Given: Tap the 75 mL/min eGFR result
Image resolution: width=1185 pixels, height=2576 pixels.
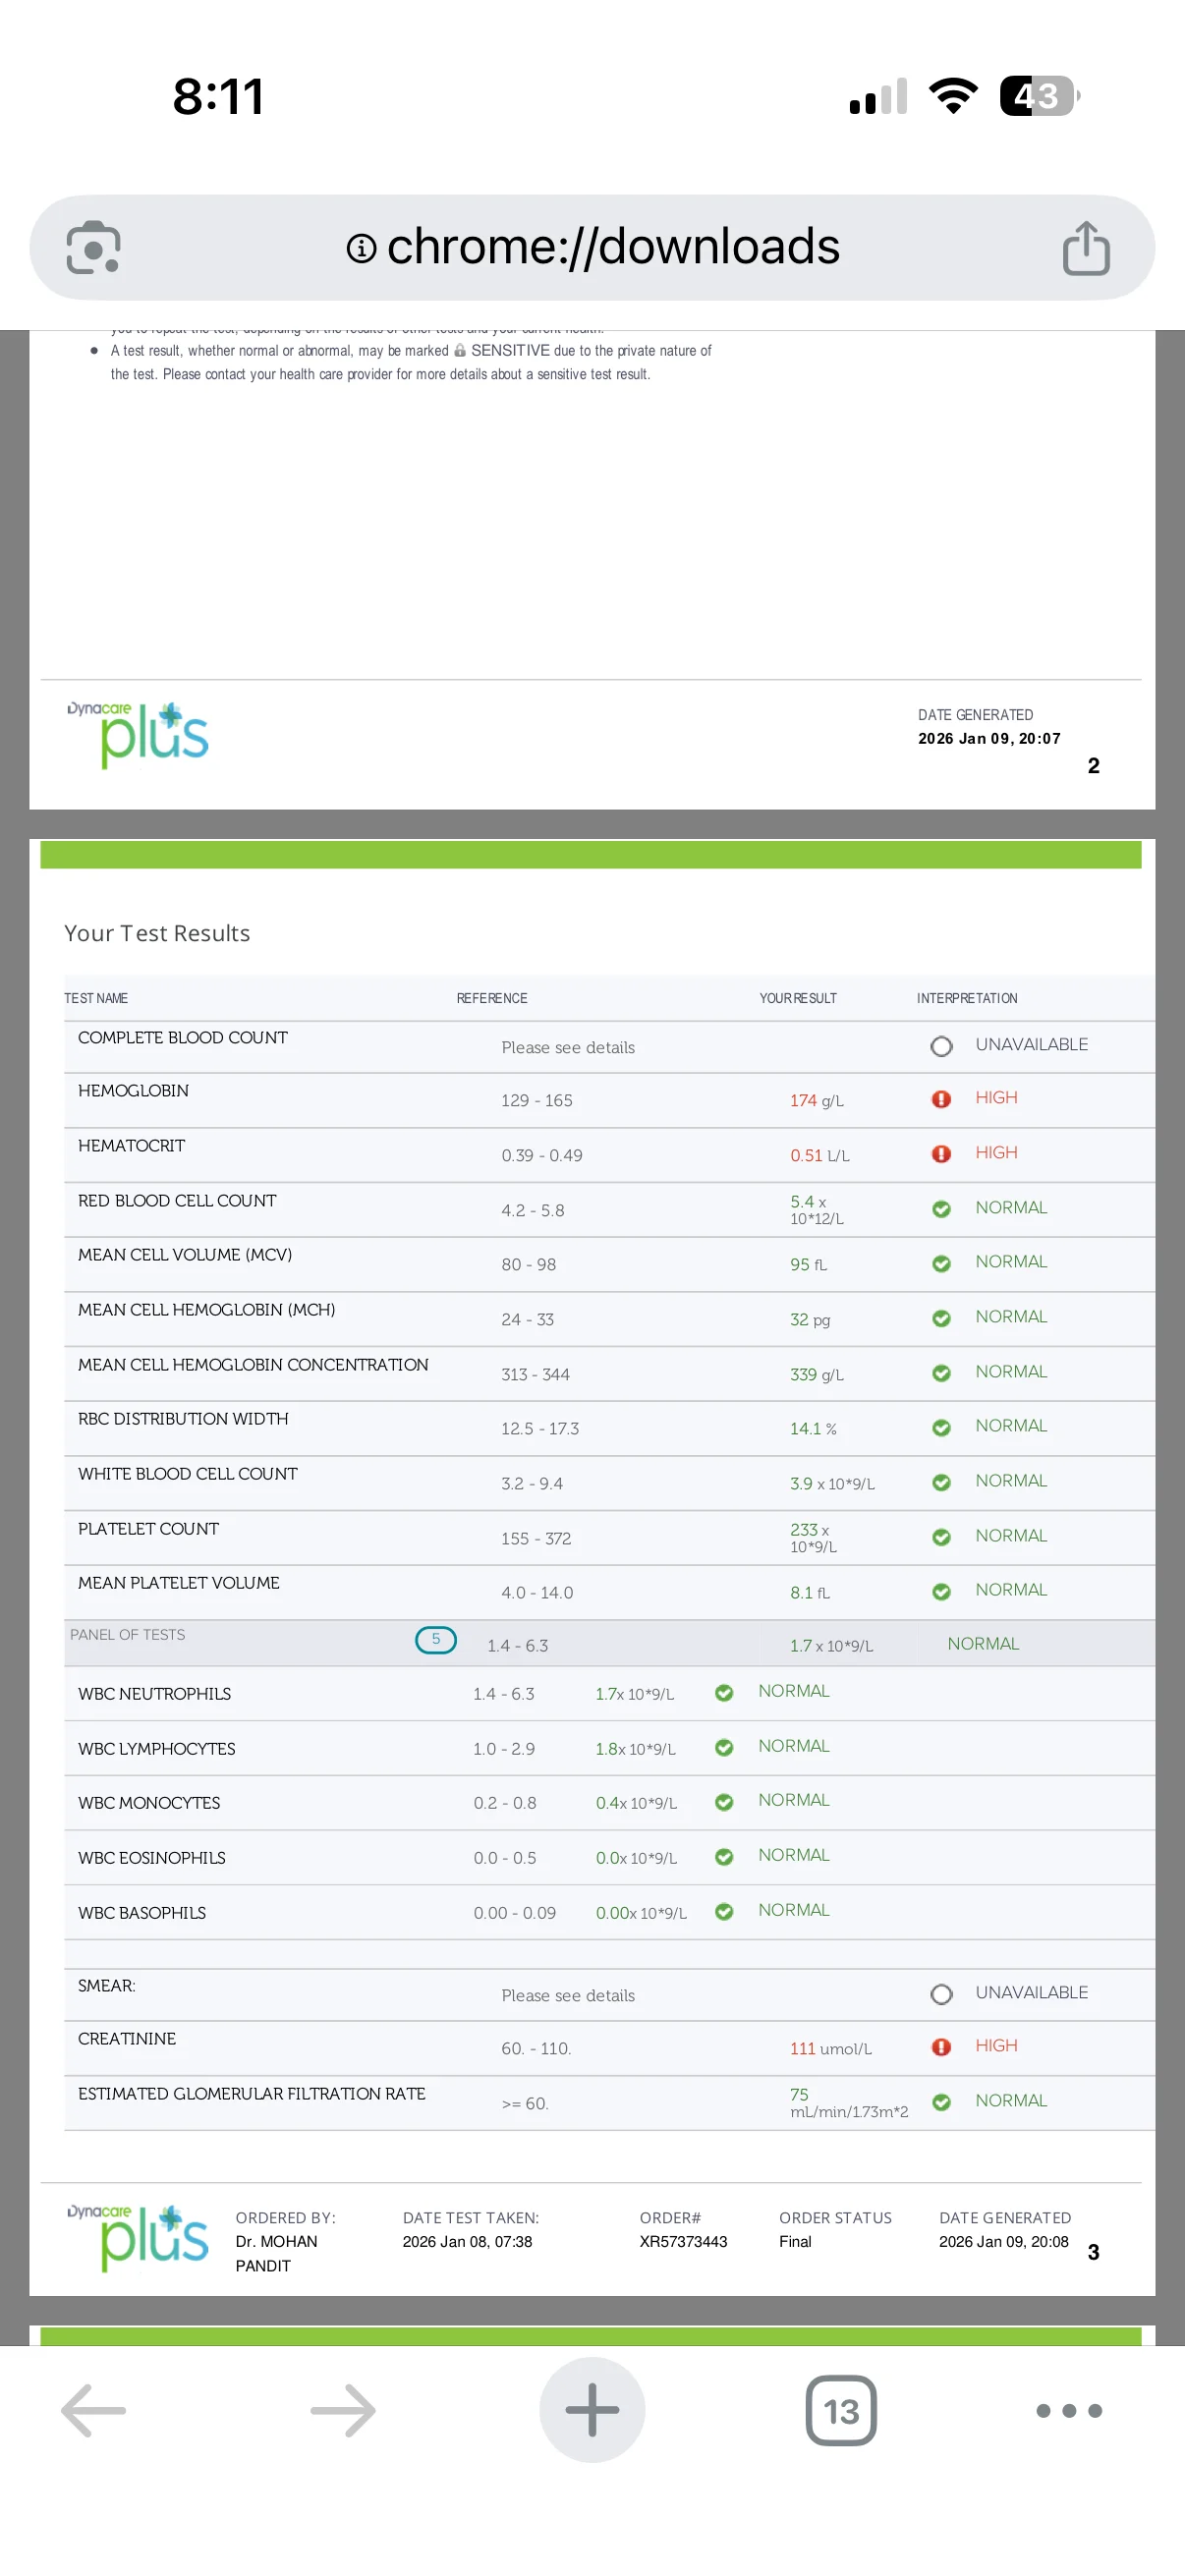Looking at the screenshot, I should click(848, 2102).
